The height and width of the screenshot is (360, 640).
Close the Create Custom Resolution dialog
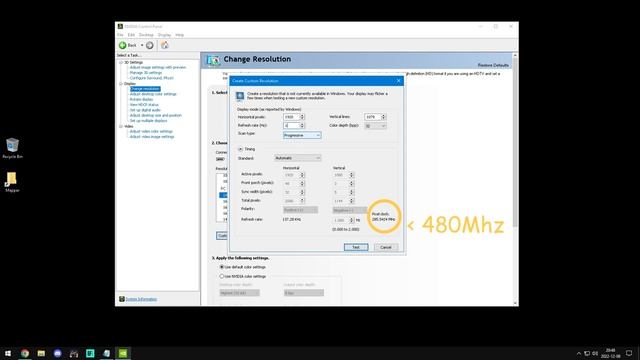tap(399, 81)
